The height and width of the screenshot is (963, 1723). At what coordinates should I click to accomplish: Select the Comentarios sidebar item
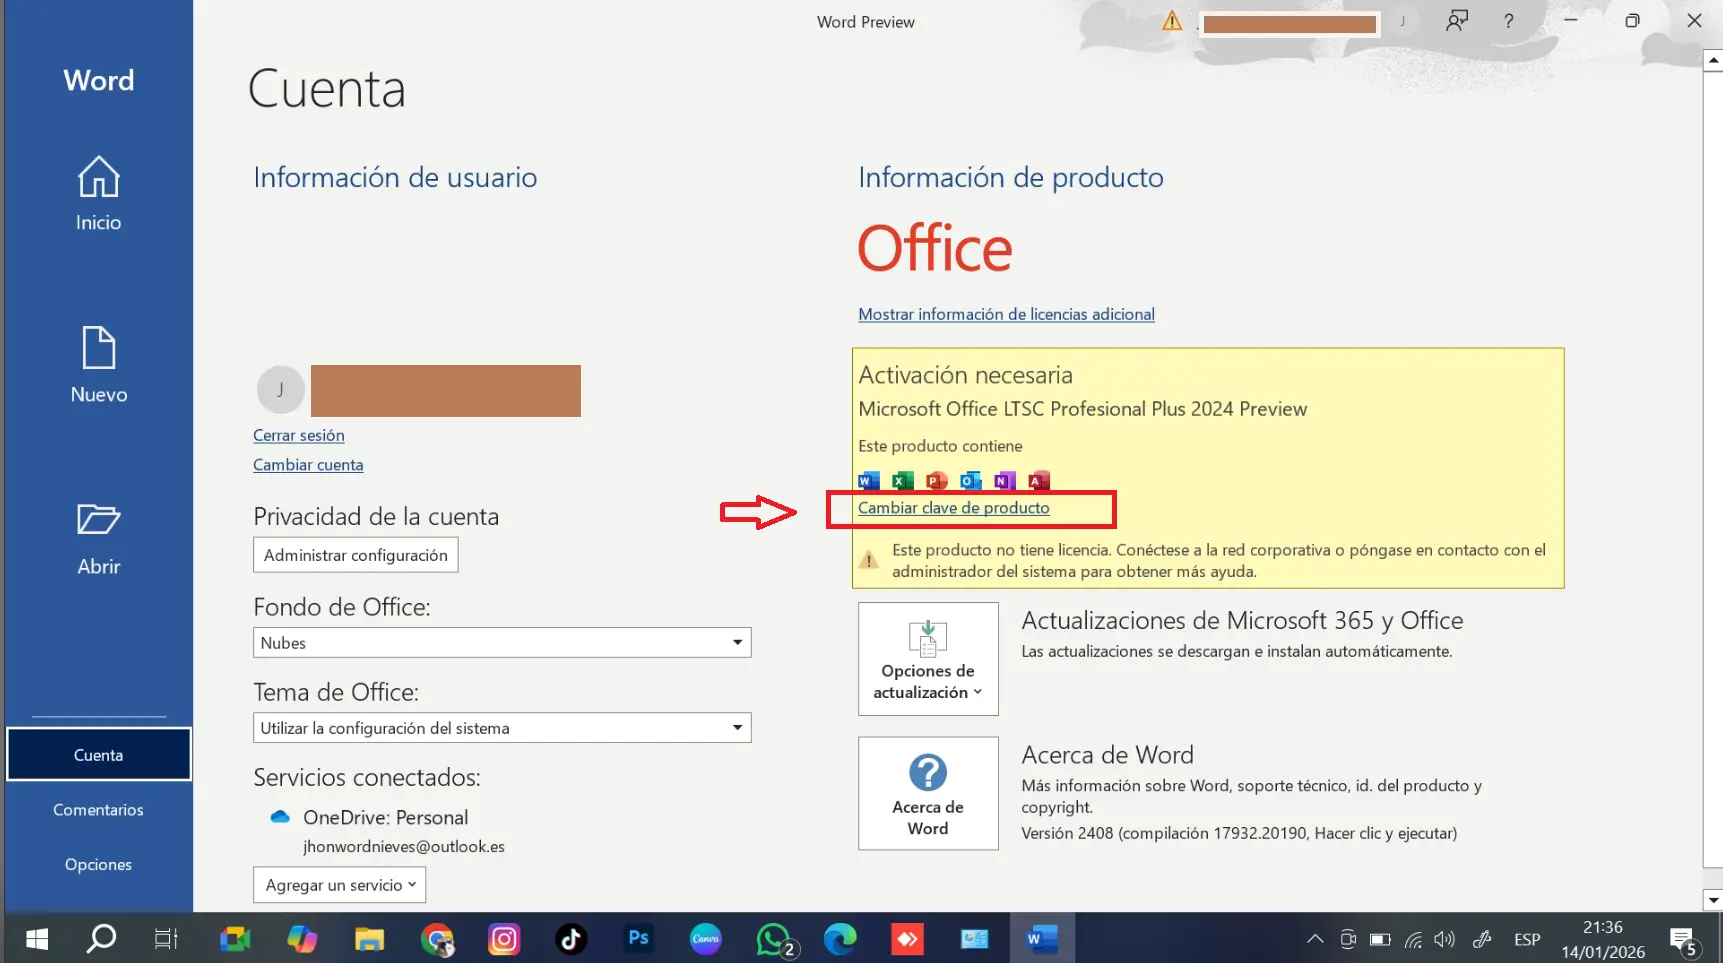click(x=98, y=810)
